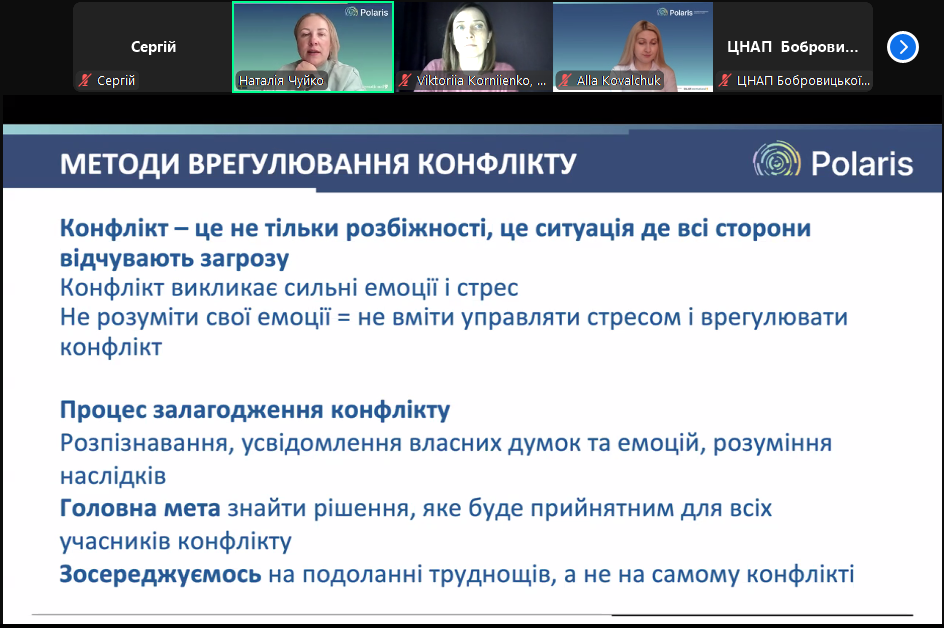944x628 pixels.
Task: Select text відчувають загрозу
Action: click(174, 258)
